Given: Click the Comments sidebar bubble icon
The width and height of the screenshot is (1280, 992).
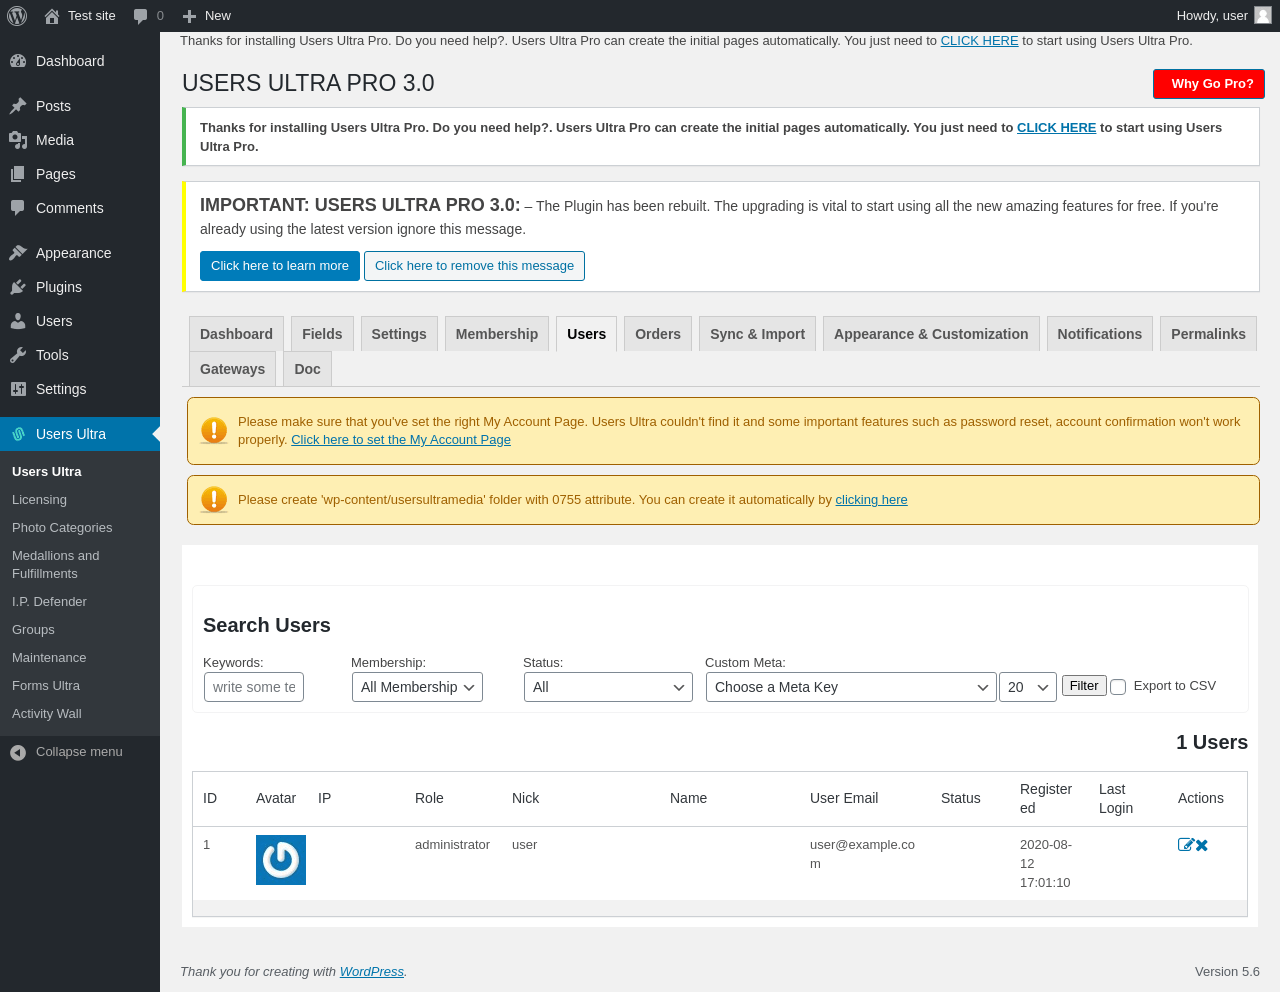Looking at the screenshot, I should 18,208.
